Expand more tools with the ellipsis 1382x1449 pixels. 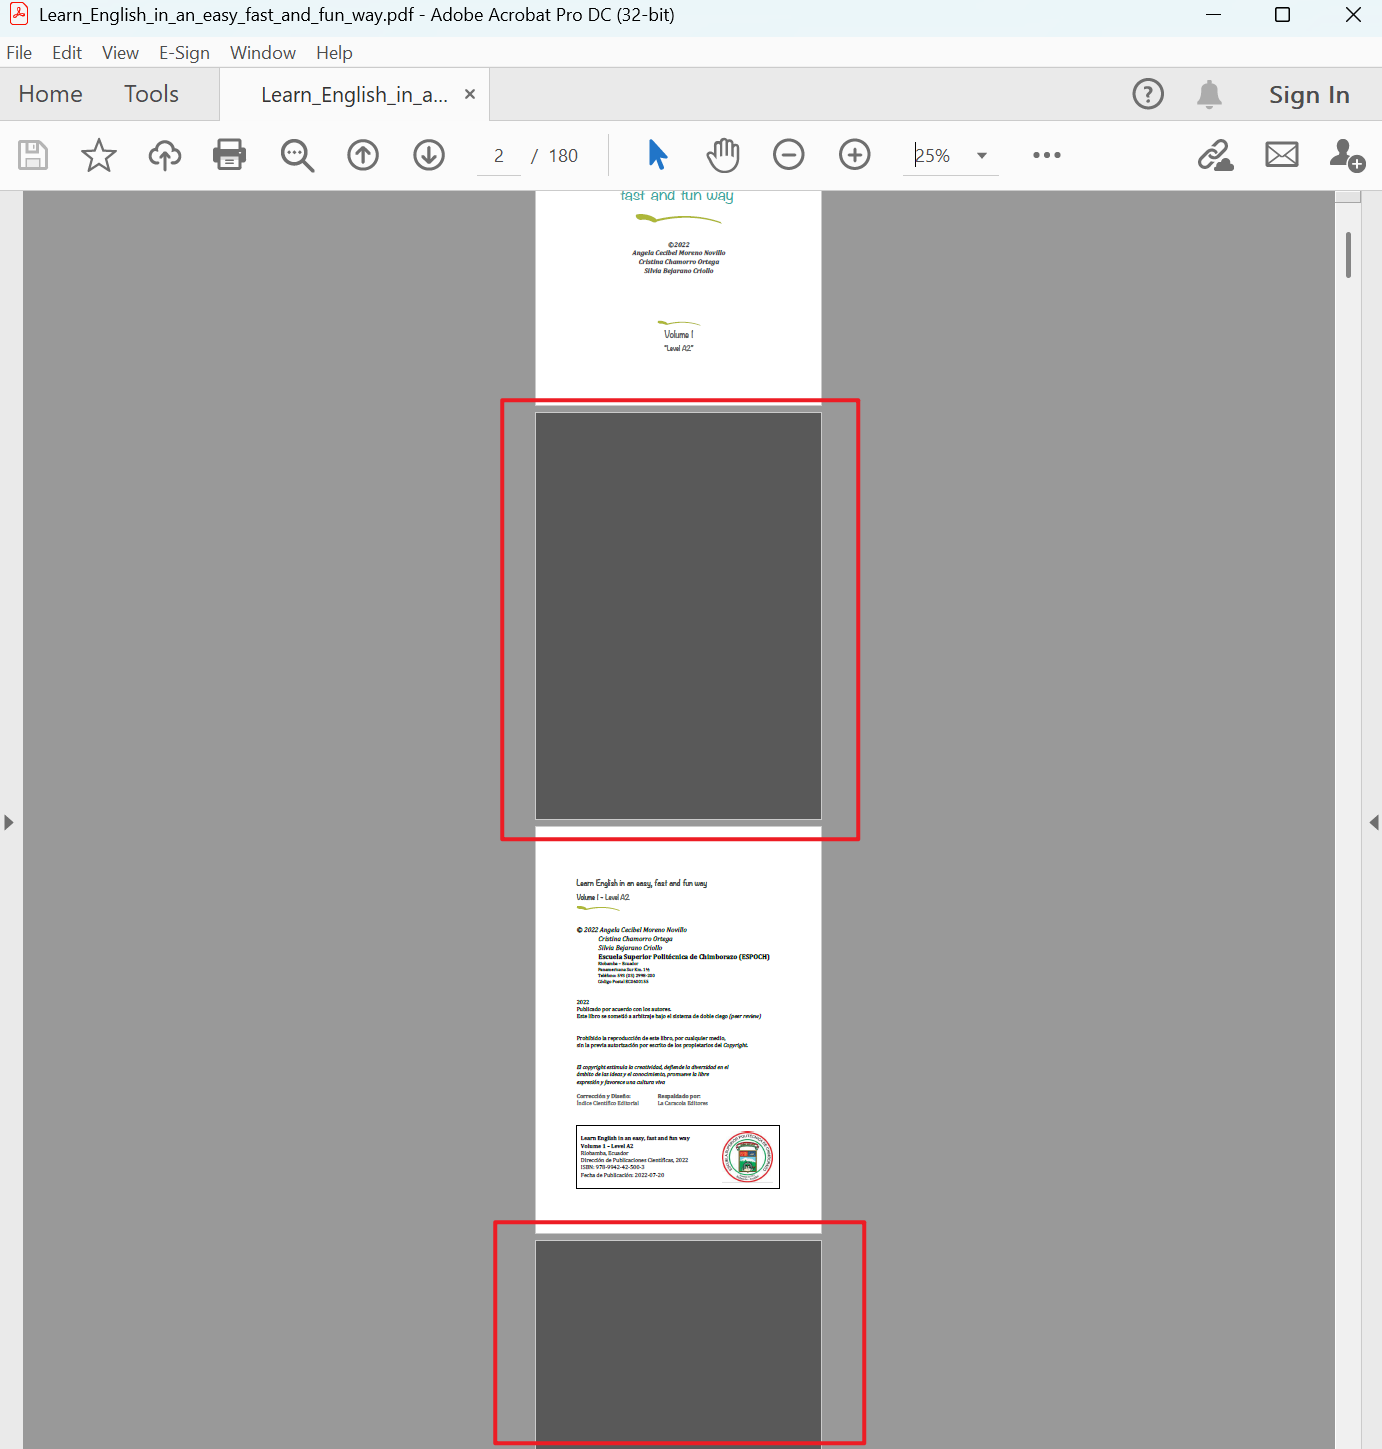(x=1046, y=155)
